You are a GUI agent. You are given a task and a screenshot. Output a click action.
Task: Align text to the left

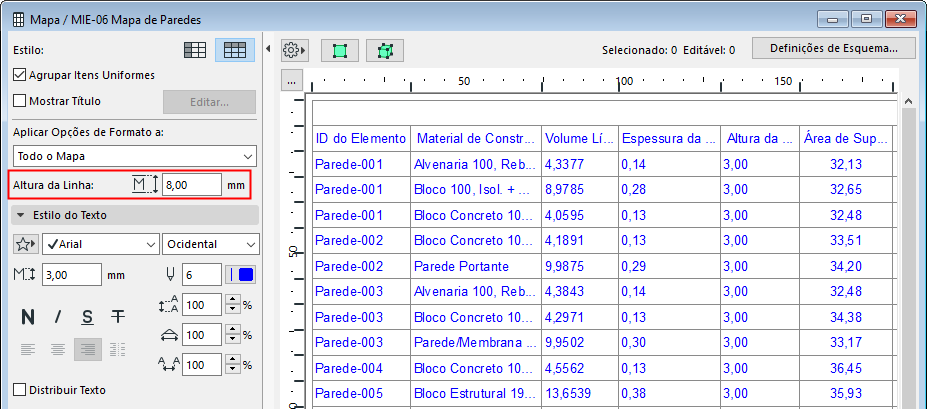coord(27,349)
